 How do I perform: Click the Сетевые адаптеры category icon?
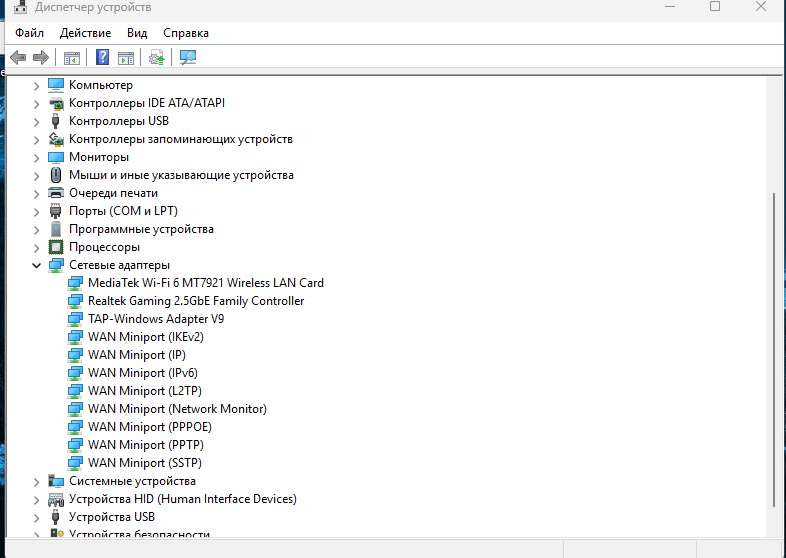tap(56, 265)
